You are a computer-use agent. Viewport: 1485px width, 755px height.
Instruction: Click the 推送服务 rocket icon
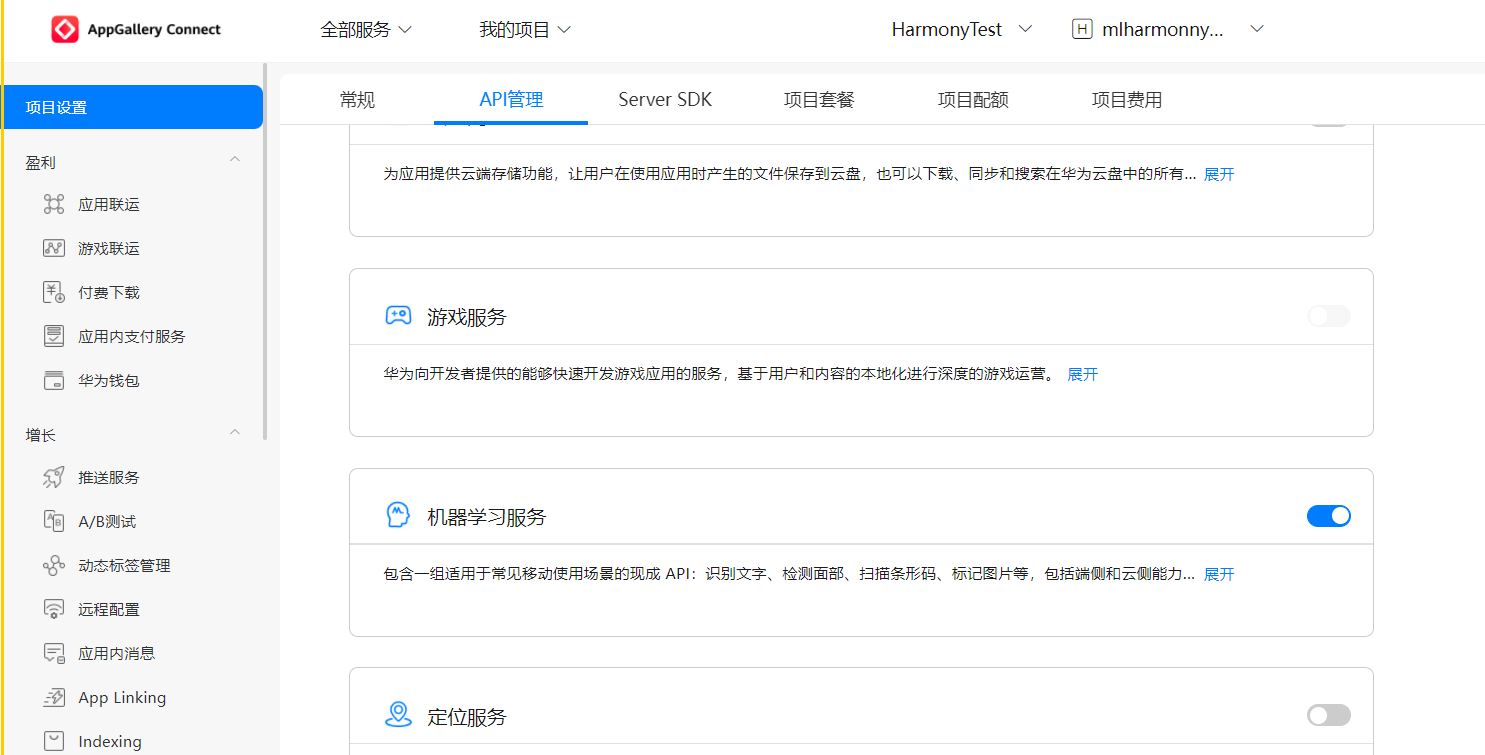54,478
